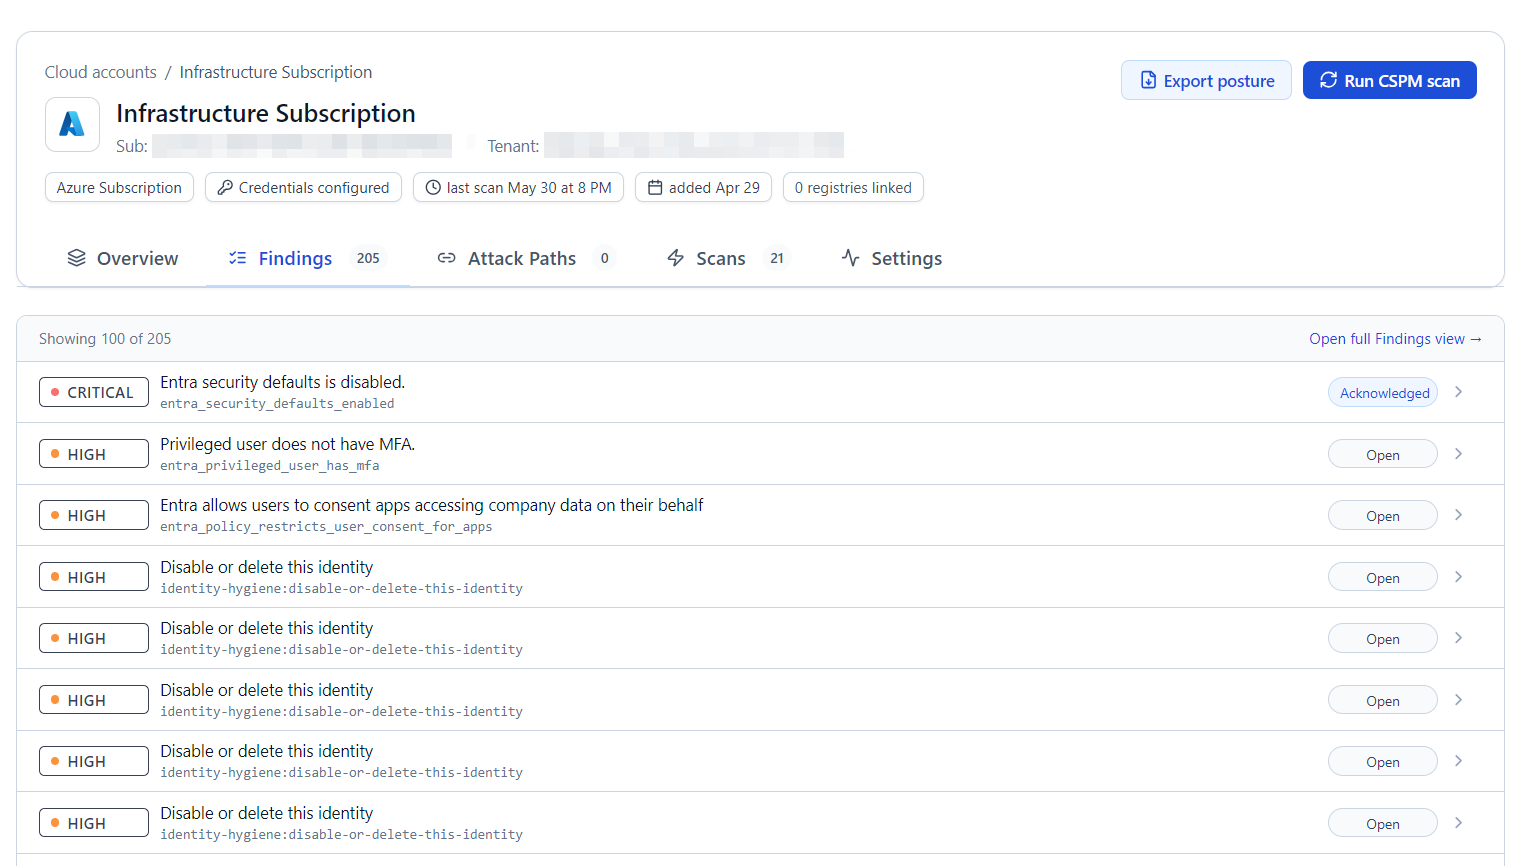Click the Infrastructure Subscription page heading
1529x866 pixels.
(266, 113)
